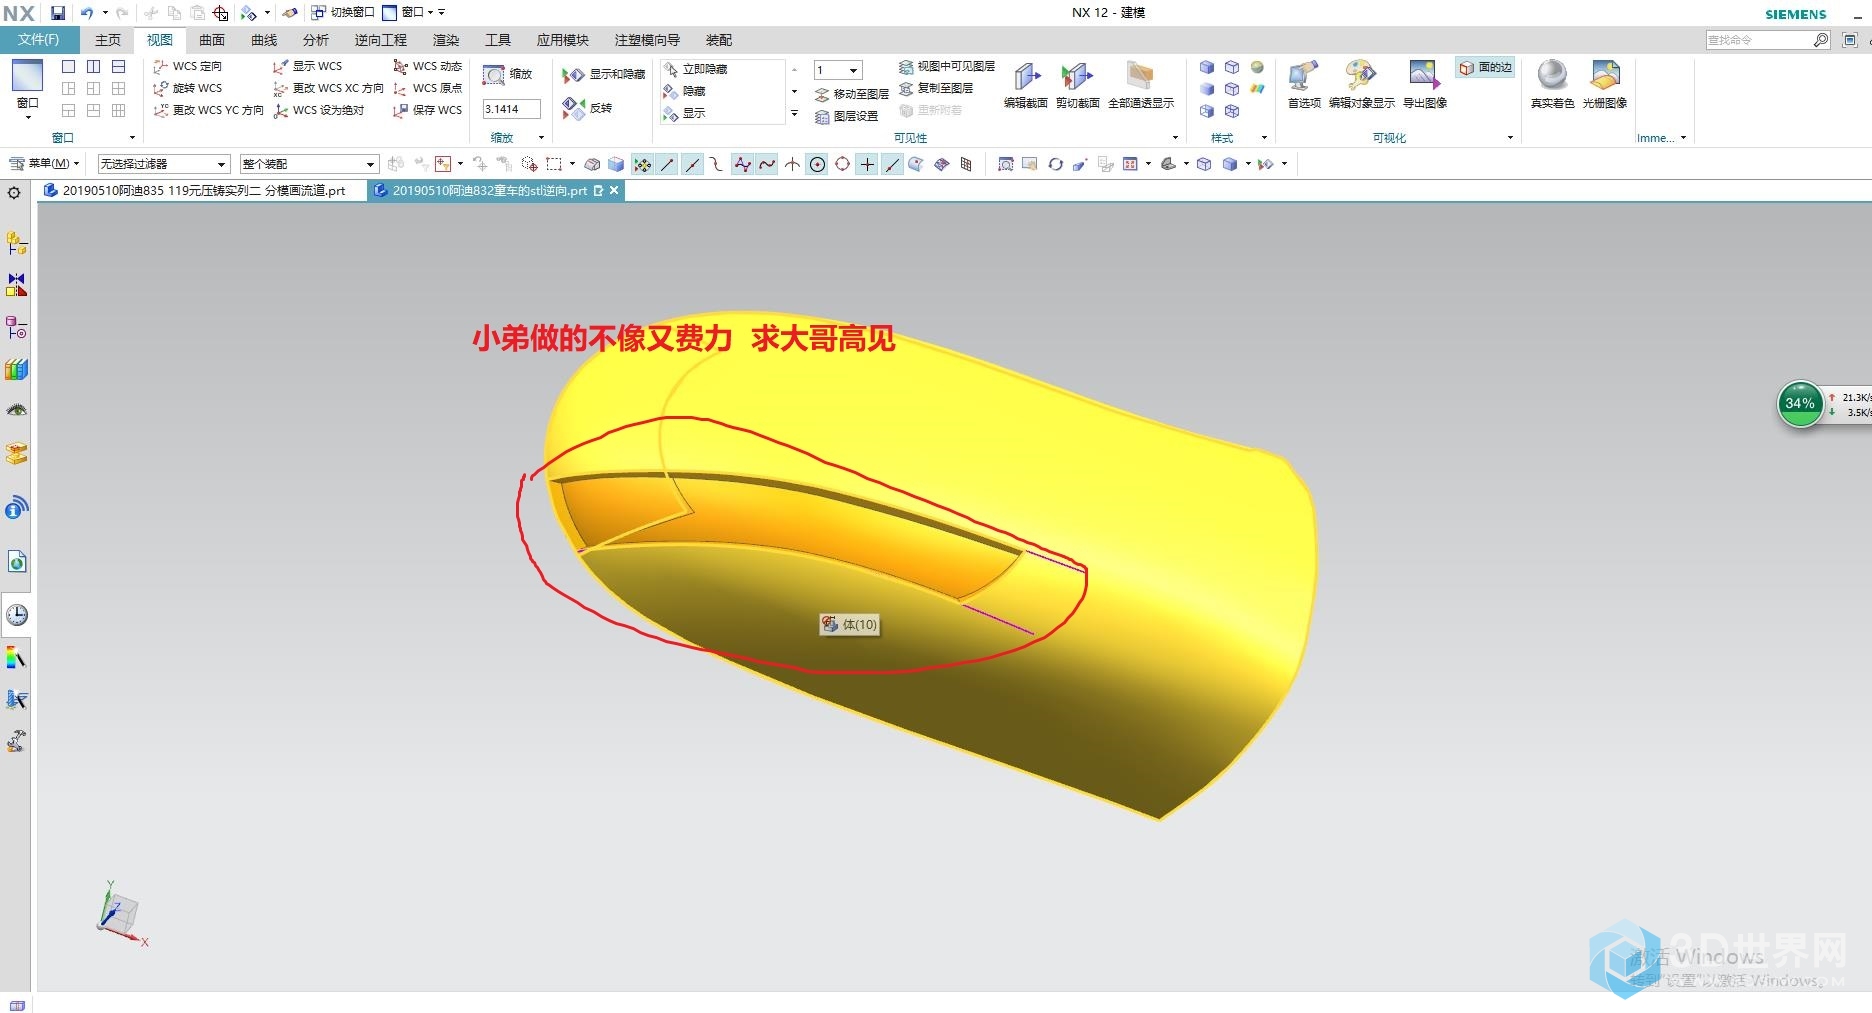Image resolution: width=1872 pixels, height=1013 pixels.
Task: Click the Undo arrow icon
Action: coord(87,13)
